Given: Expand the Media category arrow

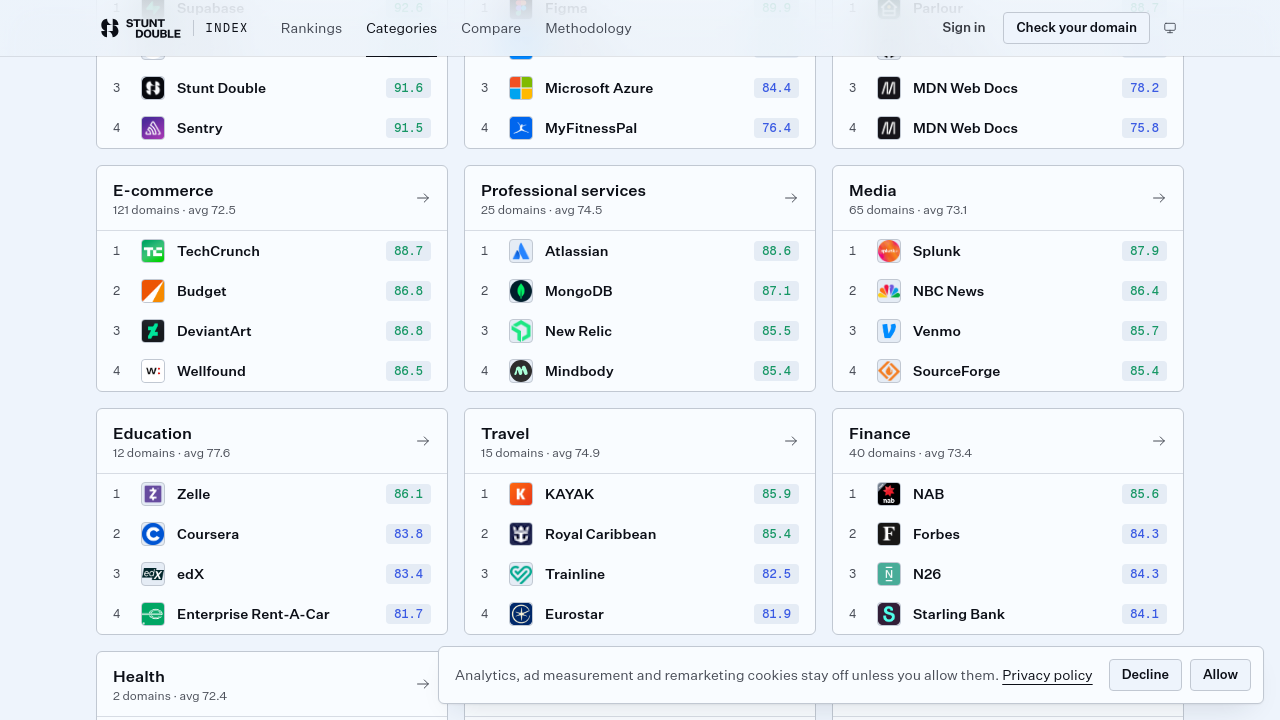Looking at the screenshot, I should (1159, 198).
